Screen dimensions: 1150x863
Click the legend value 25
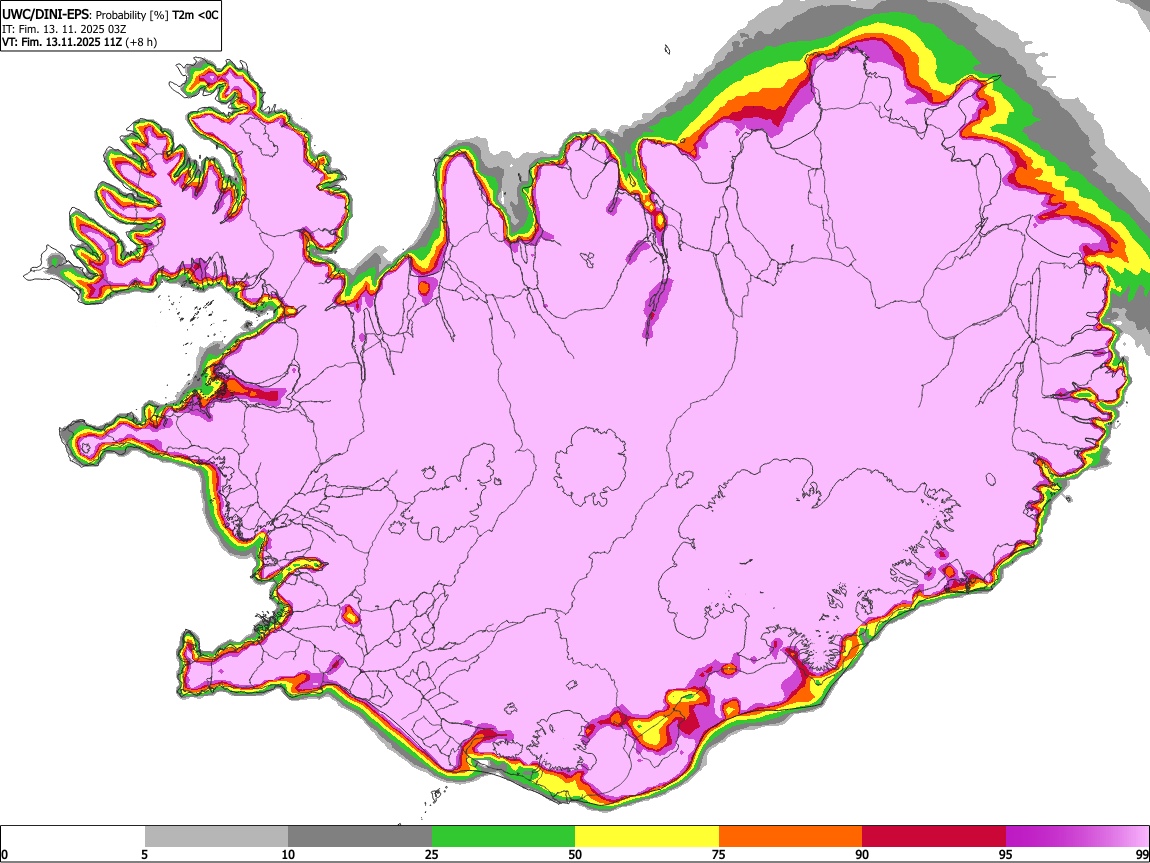tap(432, 854)
